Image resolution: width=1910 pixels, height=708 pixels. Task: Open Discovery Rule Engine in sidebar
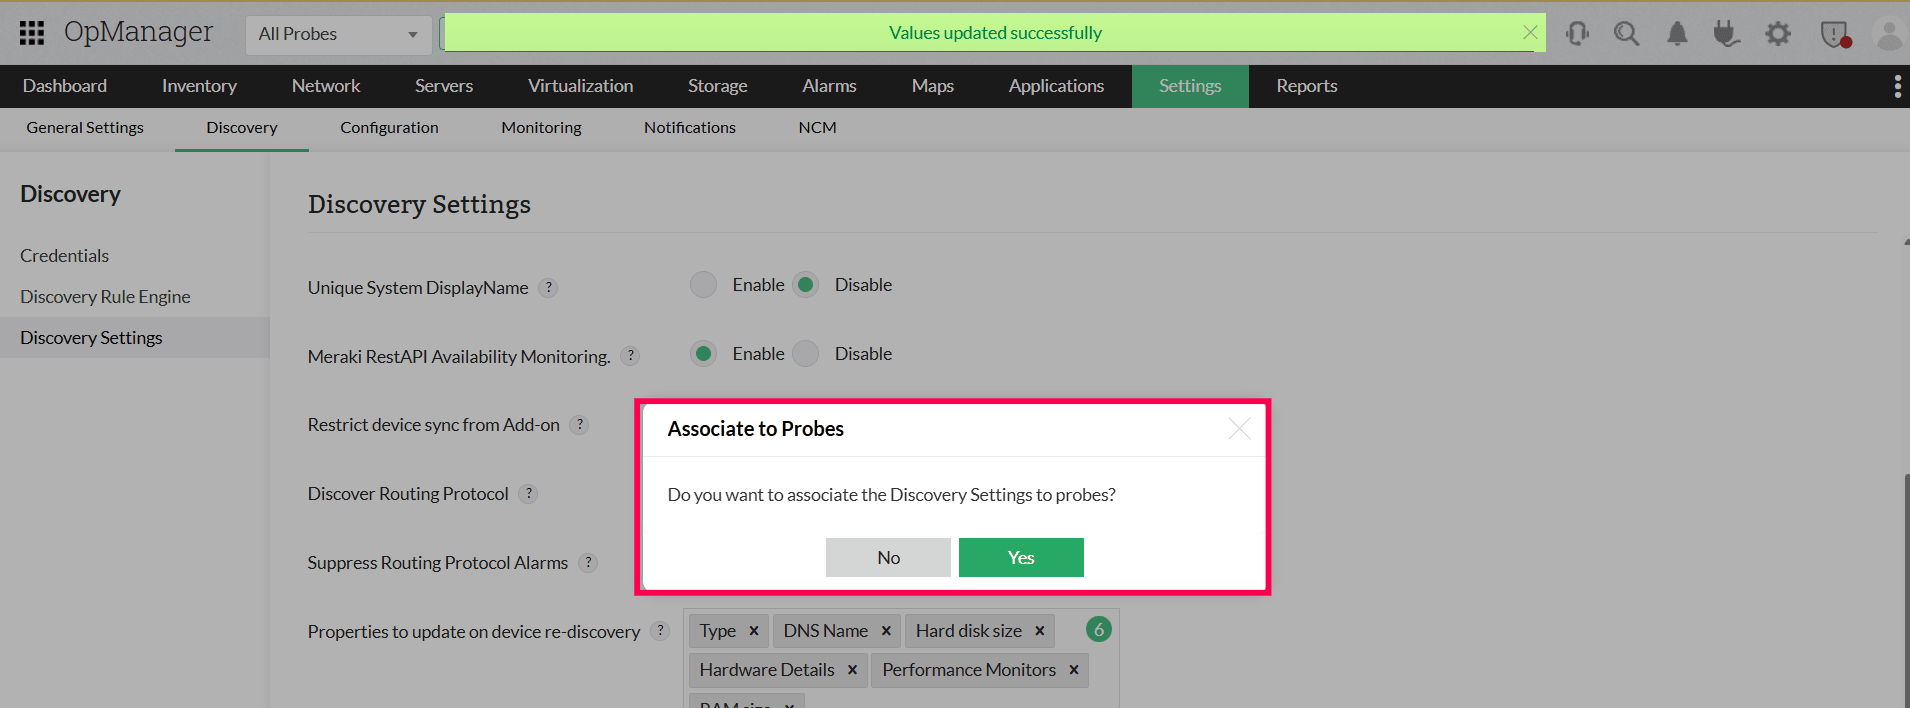[x=105, y=297]
